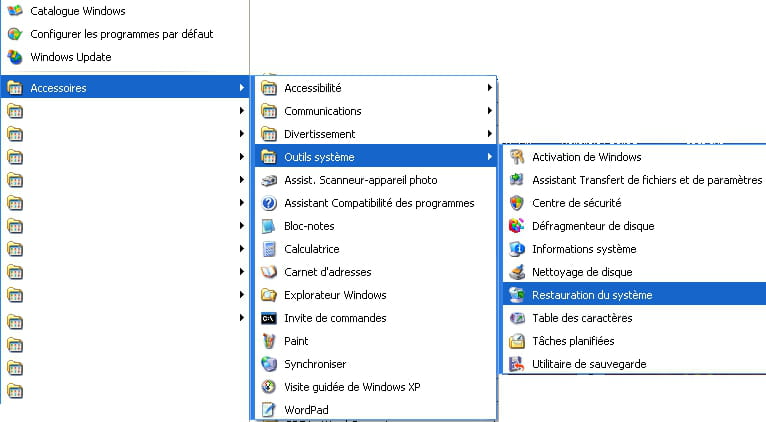Select Centre de sécurité label

(x=577, y=203)
